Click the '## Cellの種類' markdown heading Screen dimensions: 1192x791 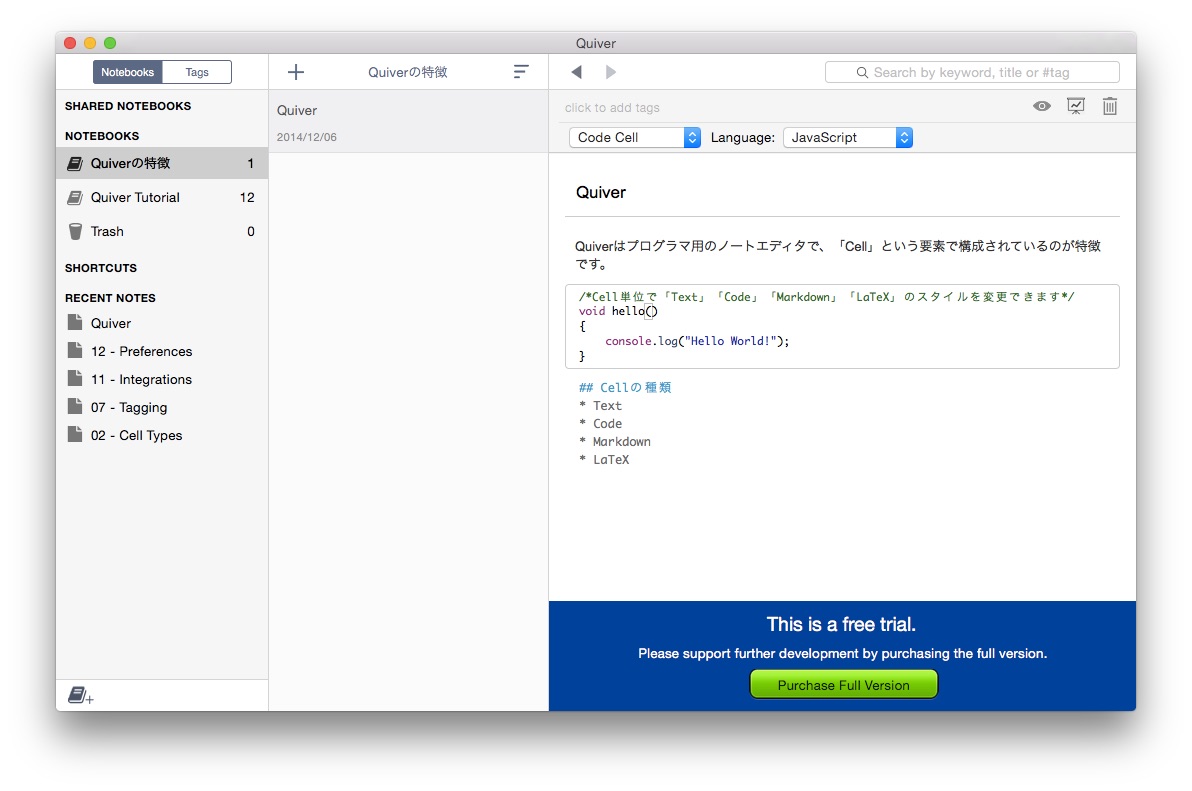[625, 388]
